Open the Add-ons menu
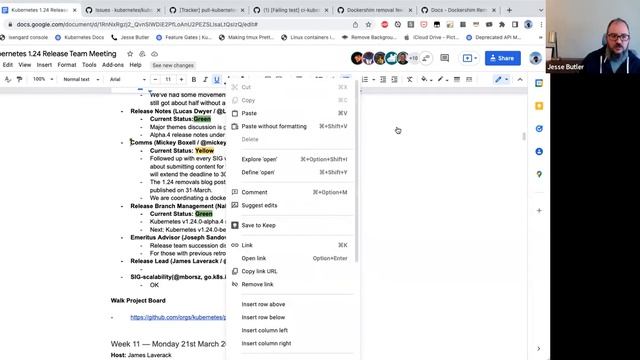 point(113,65)
